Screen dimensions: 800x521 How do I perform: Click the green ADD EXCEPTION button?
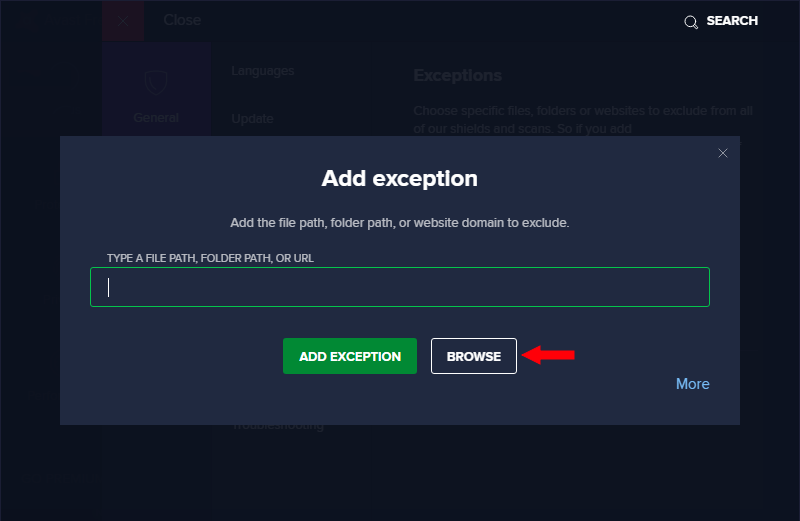click(x=350, y=356)
